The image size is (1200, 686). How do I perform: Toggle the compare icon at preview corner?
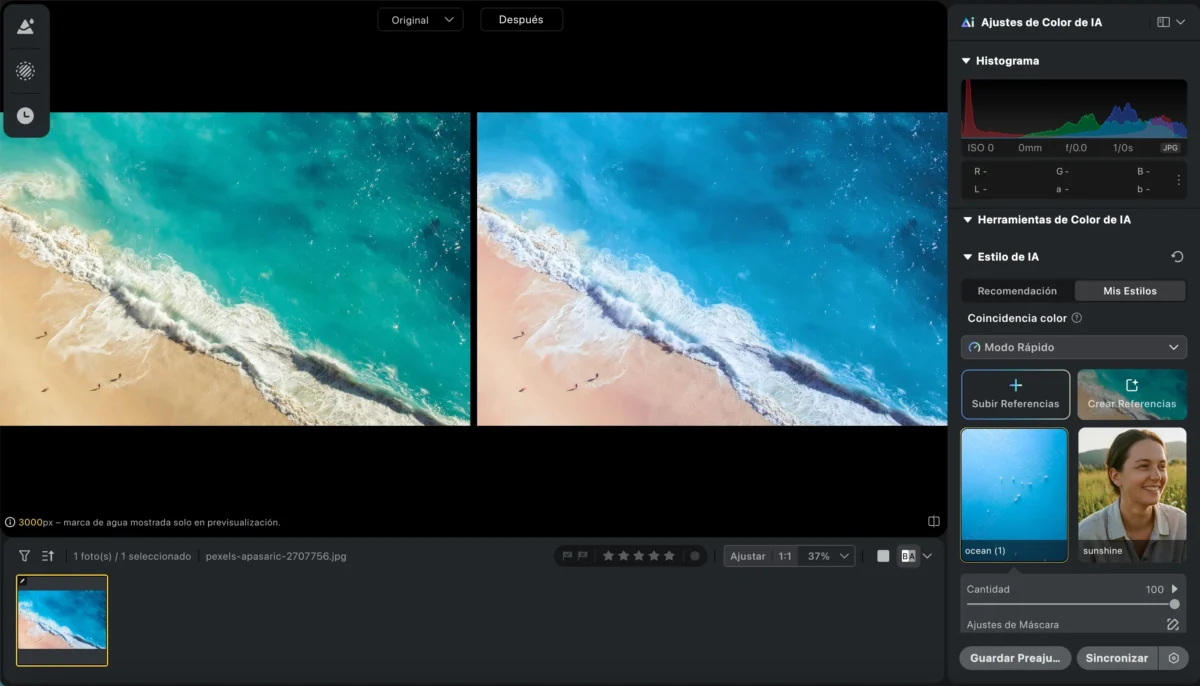pyautogui.click(x=934, y=521)
